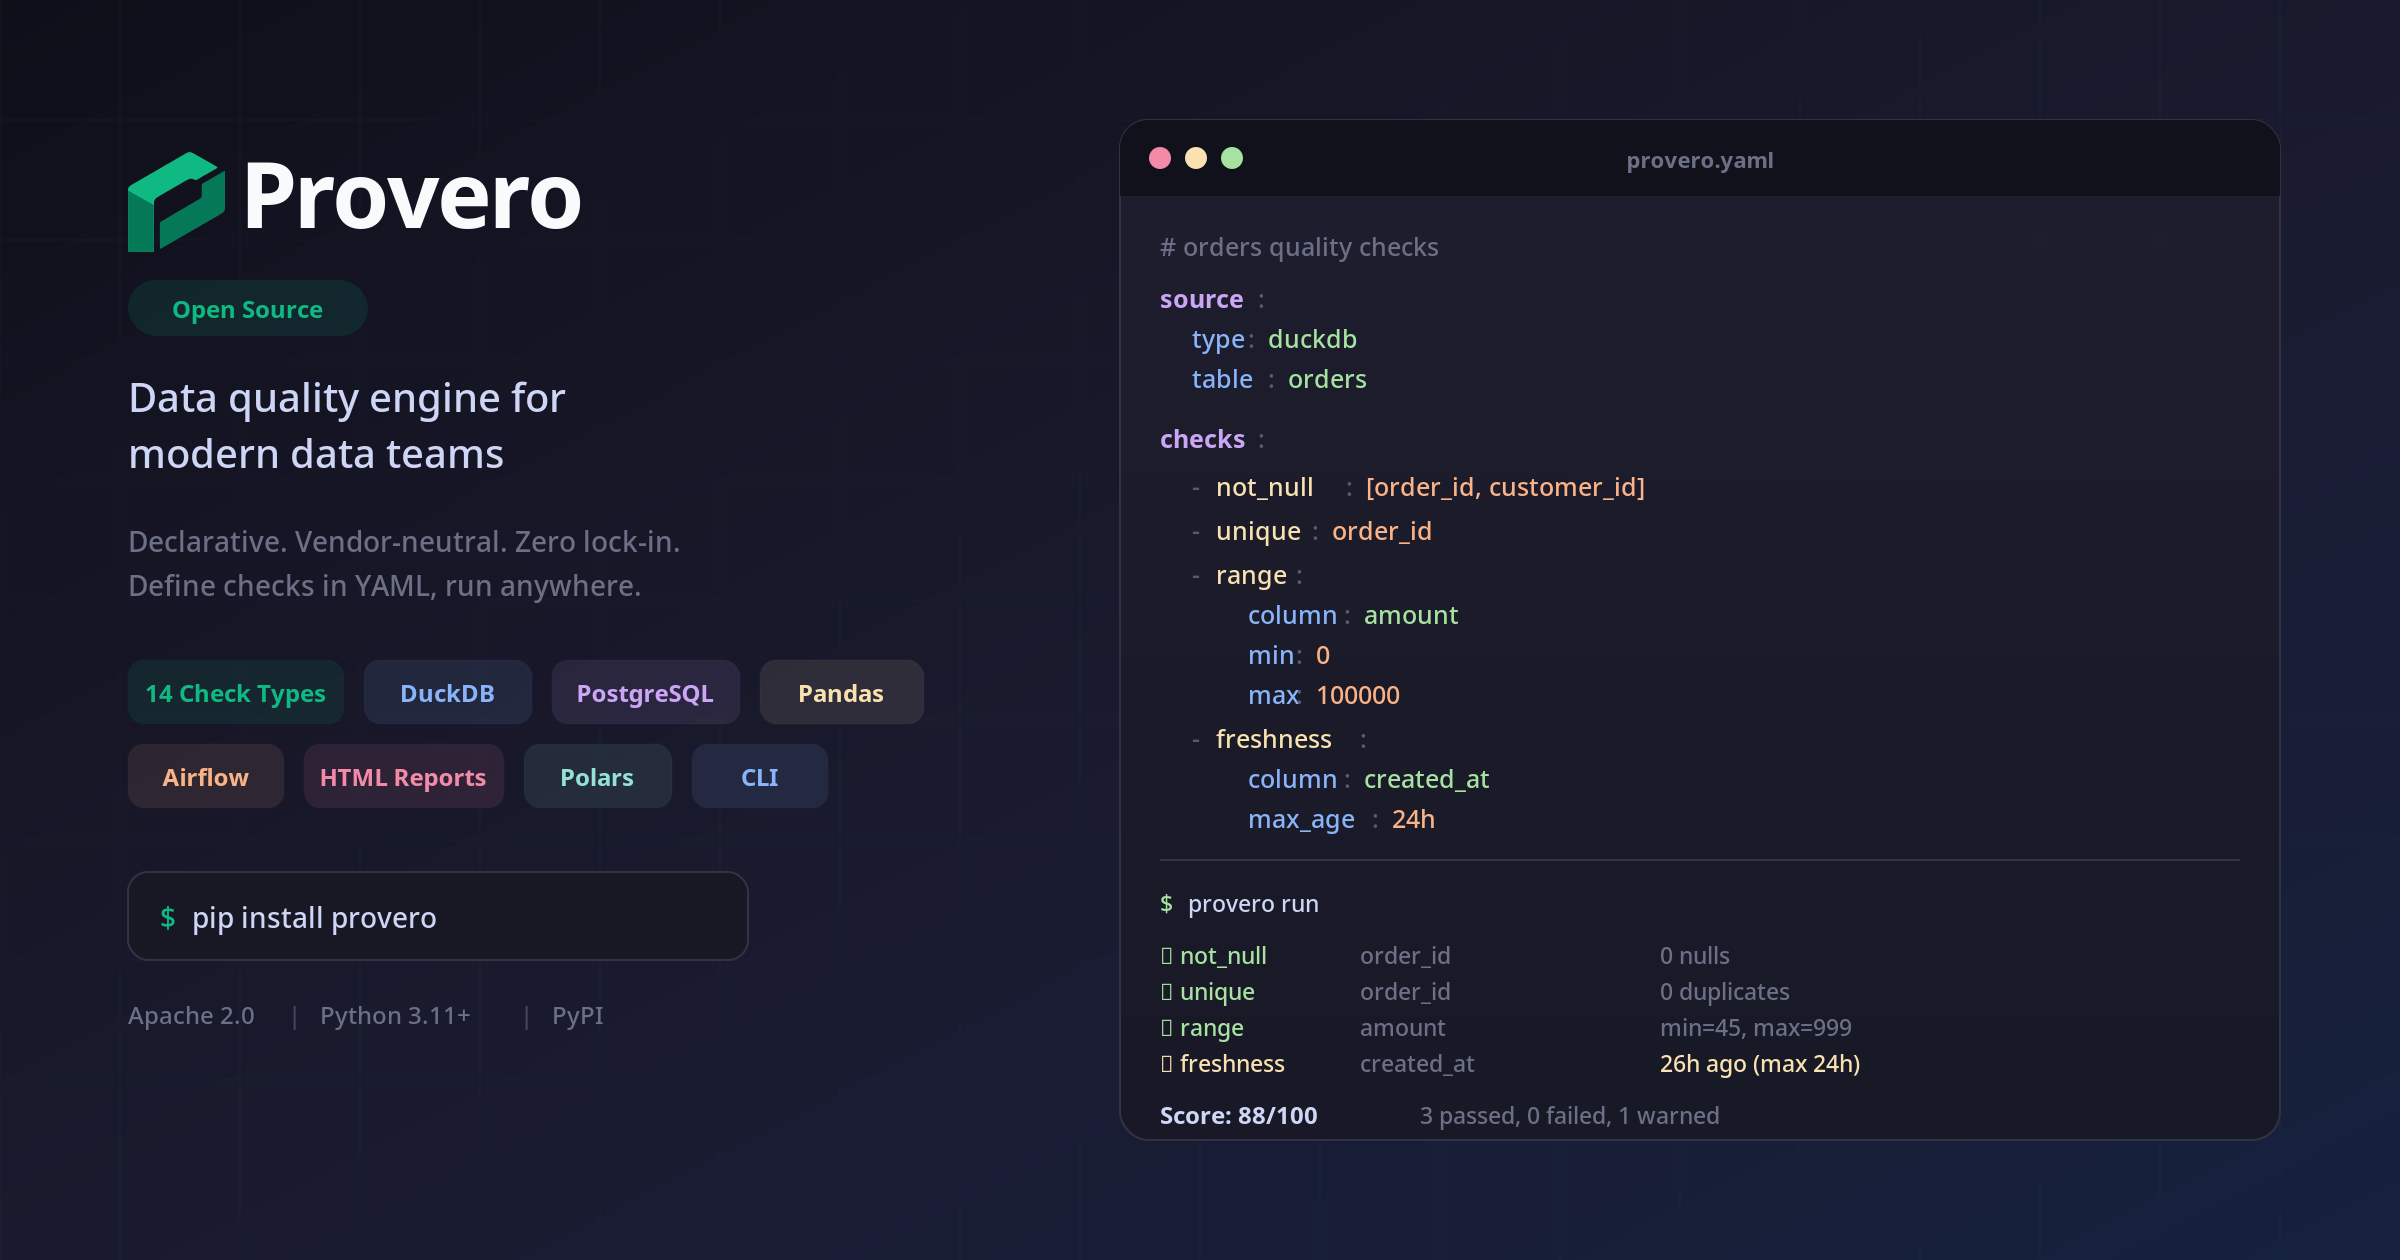Expand the source section in provero.yaml
This screenshot has height=1260, width=2400.
(1202, 299)
